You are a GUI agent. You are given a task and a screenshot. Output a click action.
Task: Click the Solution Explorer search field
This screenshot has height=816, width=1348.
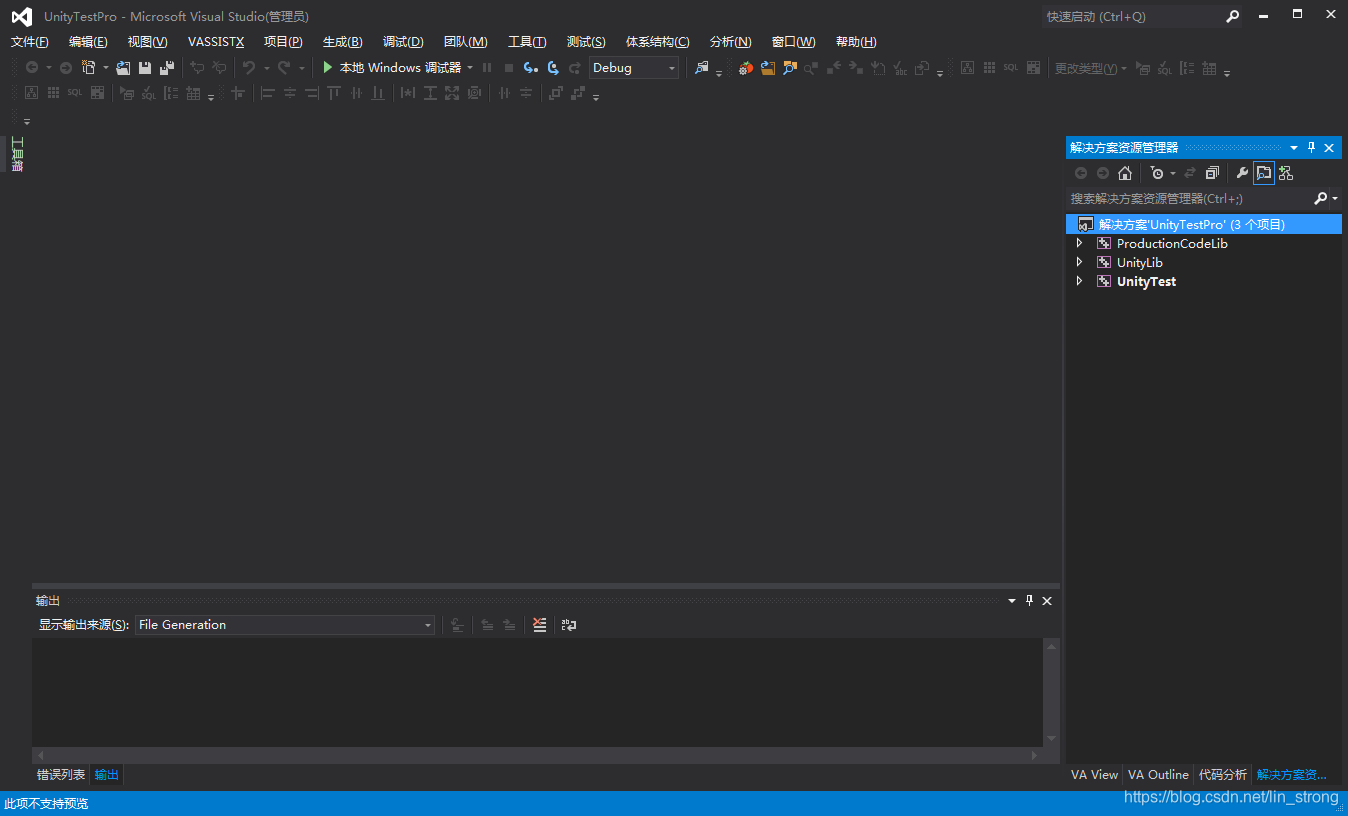point(1188,199)
